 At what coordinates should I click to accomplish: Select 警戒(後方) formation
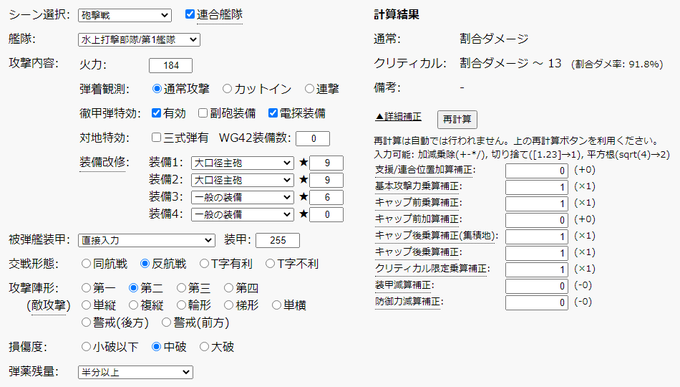86,322
